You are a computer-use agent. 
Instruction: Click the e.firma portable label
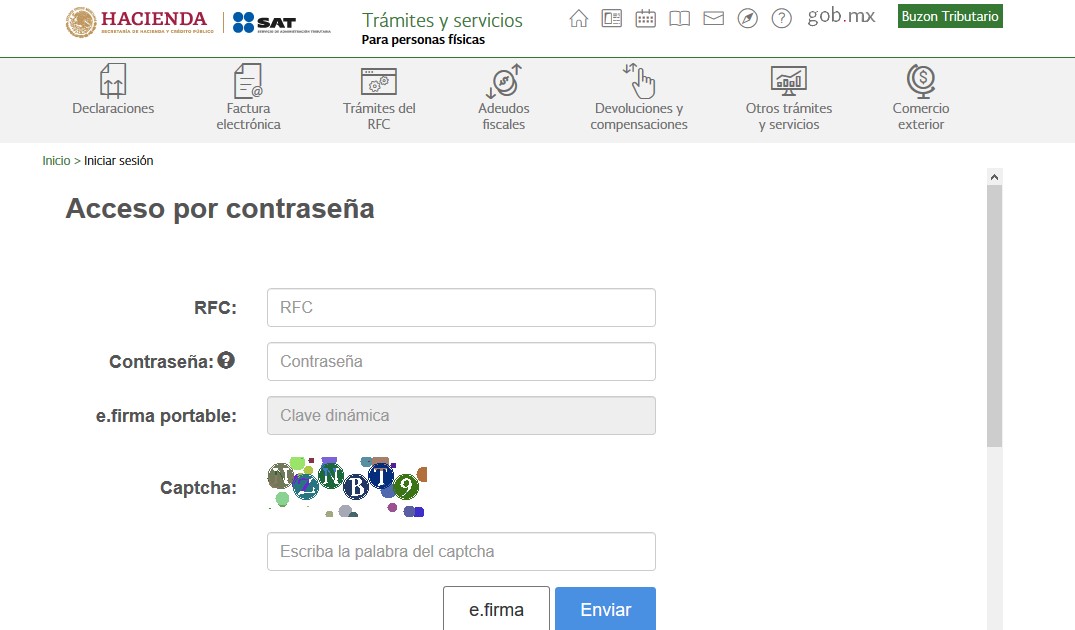pos(166,415)
